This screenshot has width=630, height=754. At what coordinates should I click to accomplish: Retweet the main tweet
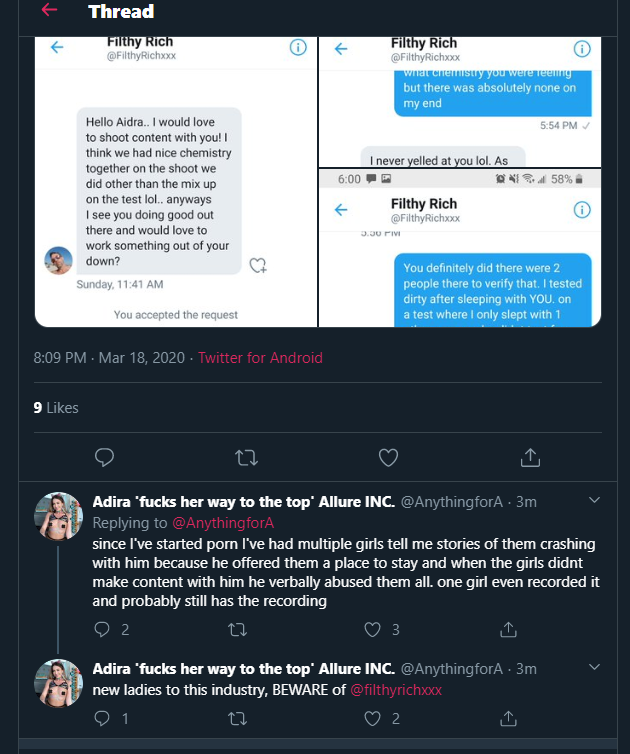tap(245, 457)
